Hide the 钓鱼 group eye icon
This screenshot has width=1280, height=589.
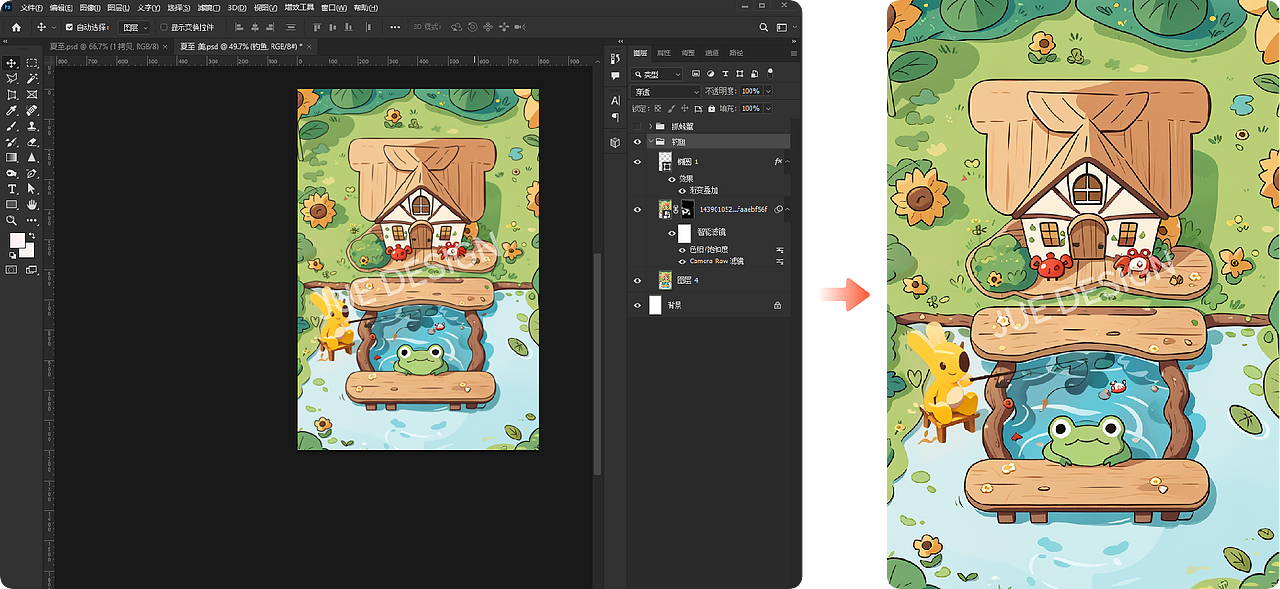pyautogui.click(x=637, y=142)
